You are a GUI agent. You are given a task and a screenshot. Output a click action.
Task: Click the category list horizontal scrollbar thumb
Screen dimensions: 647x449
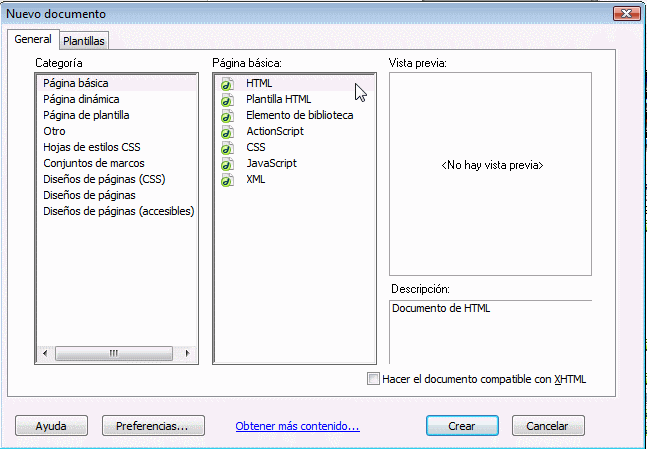tap(114, 353)
